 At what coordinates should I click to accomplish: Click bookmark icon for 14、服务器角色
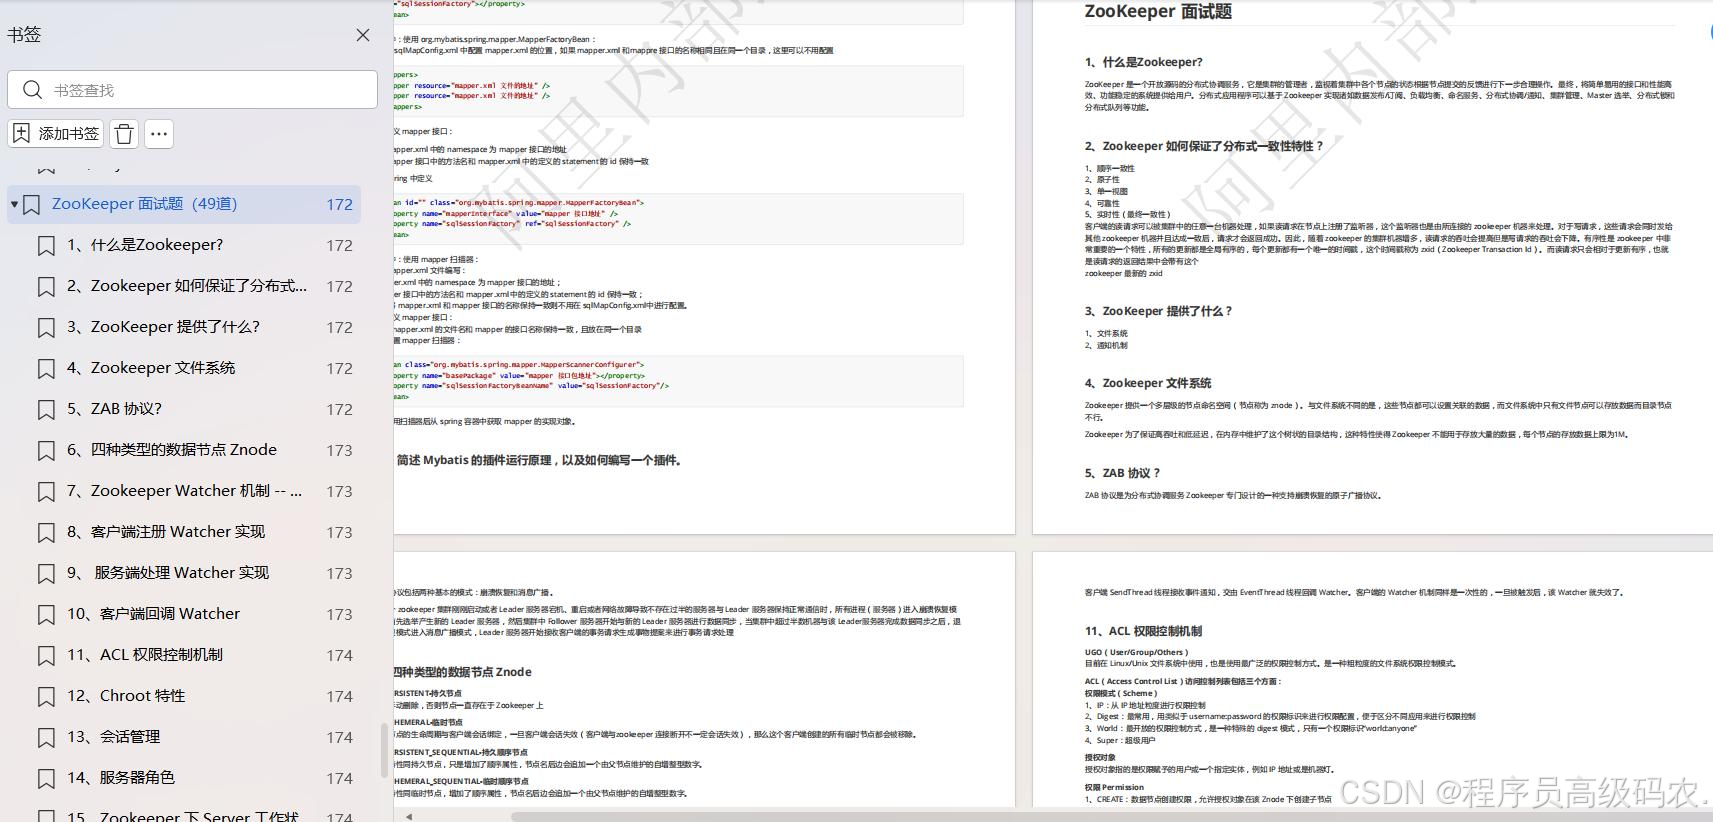[46, 779]
